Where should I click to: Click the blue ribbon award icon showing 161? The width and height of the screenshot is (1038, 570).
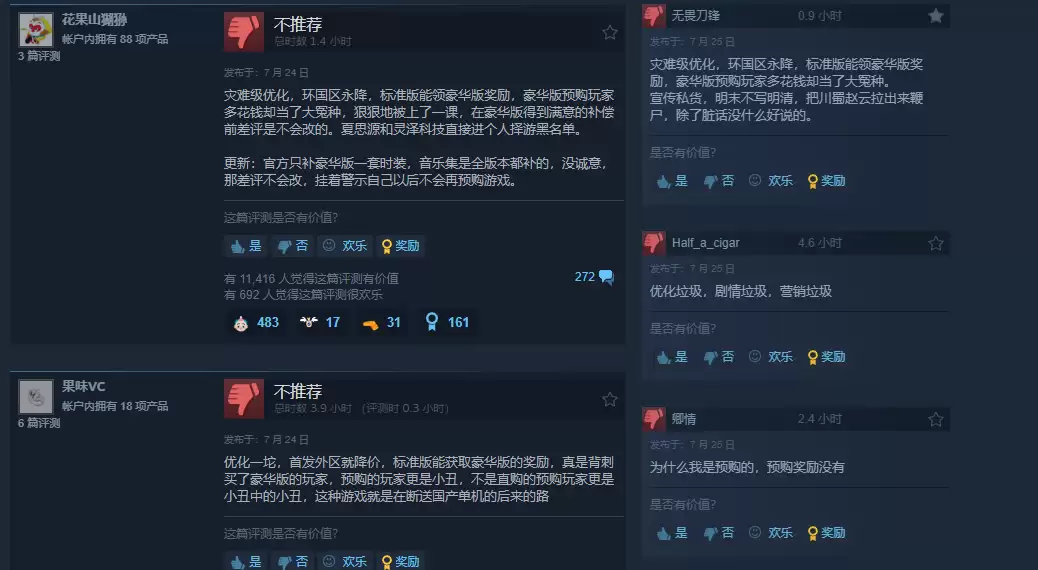coord(432,322)
